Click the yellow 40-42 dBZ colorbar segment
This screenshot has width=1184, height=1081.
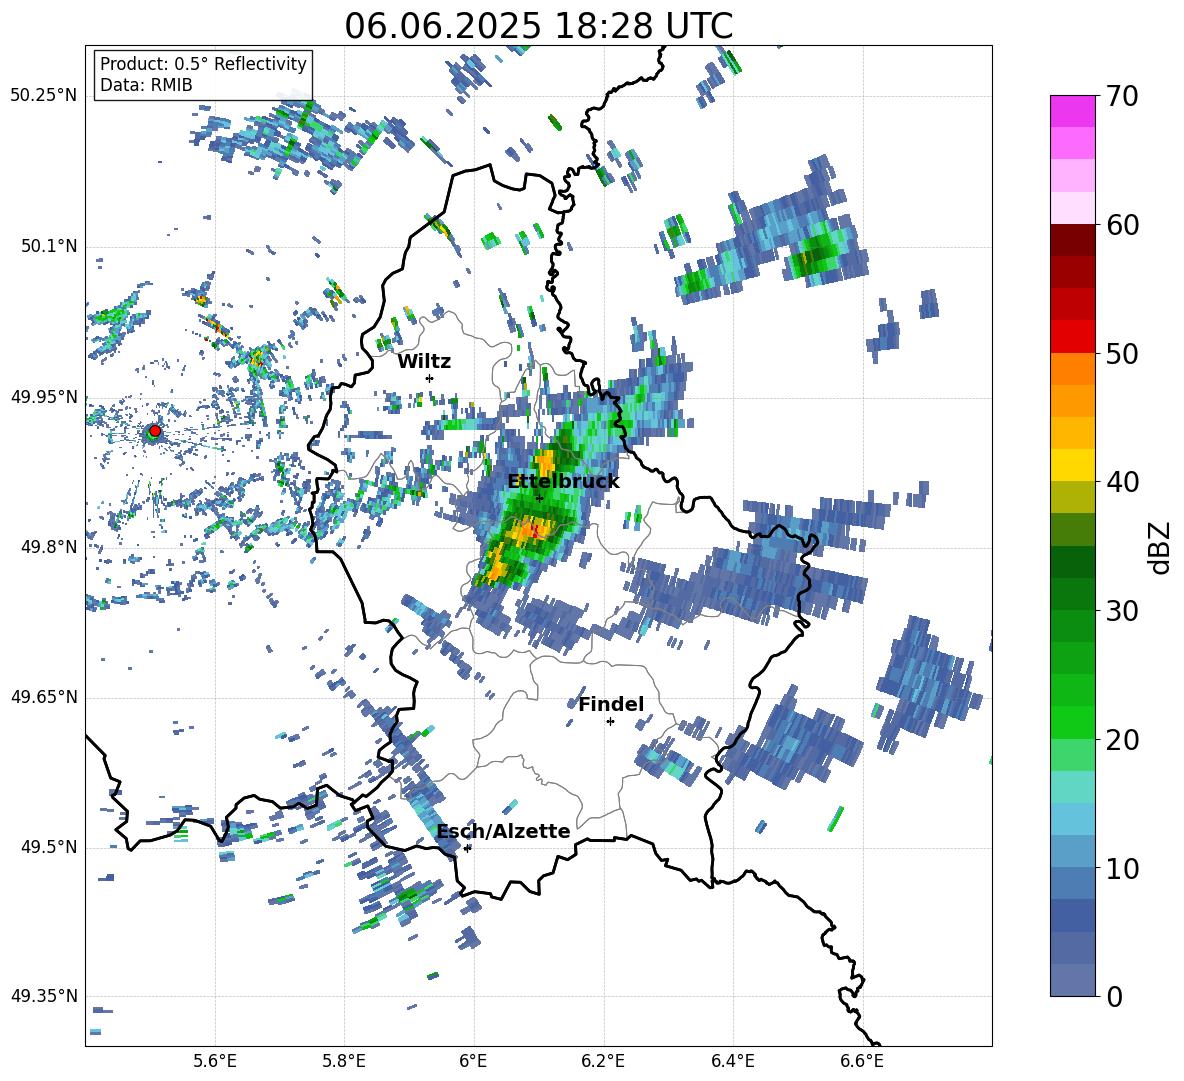pos(1073,465)
